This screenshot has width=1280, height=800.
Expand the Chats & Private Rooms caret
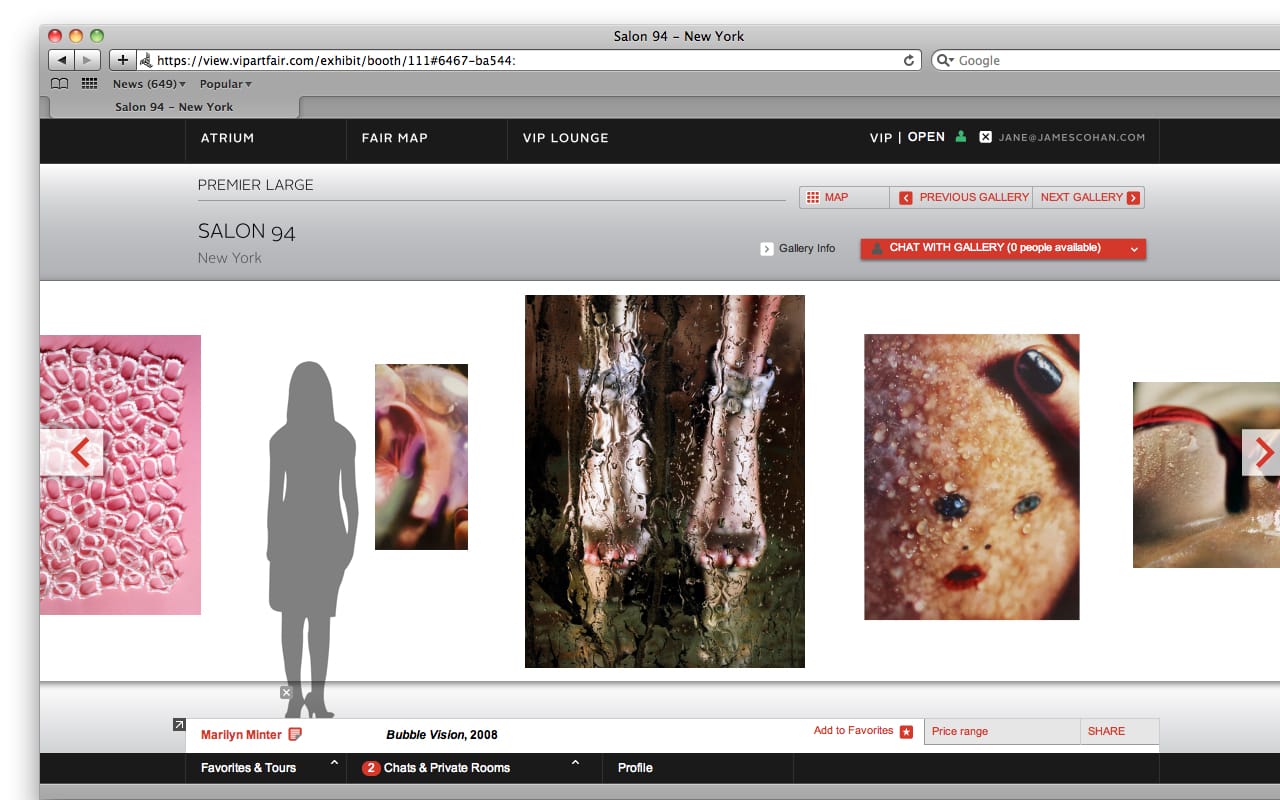click(575, 764)
